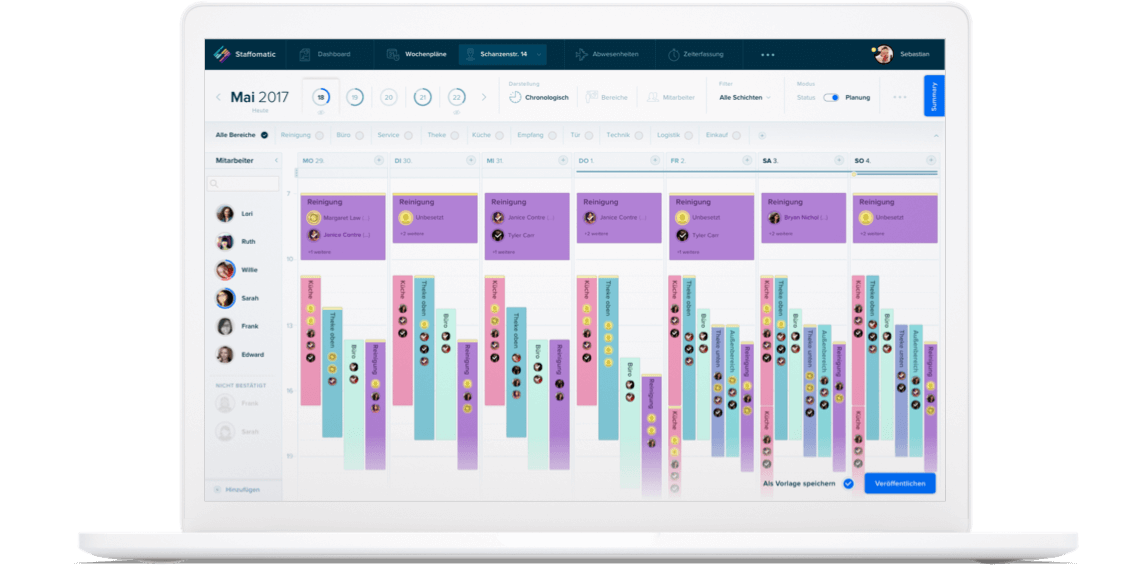Screen dimensions: 1125x565
Task: Switch display to Mitarbeiter view
Action: point(671,98)
